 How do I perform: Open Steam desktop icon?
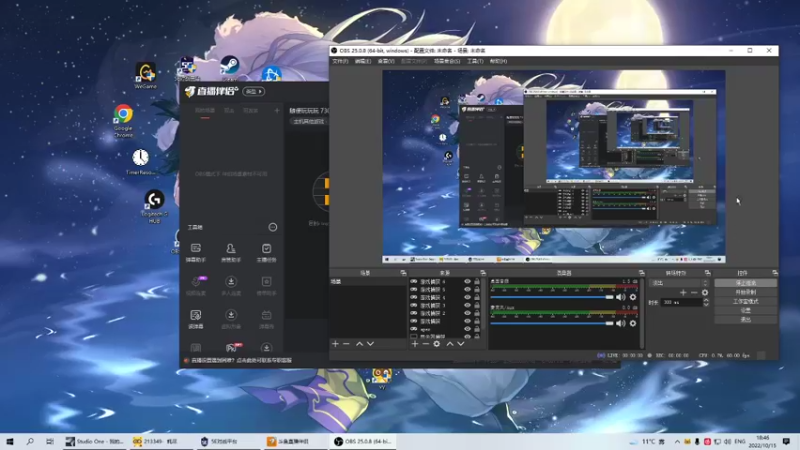pyautogui.click(x=230, y=67)
